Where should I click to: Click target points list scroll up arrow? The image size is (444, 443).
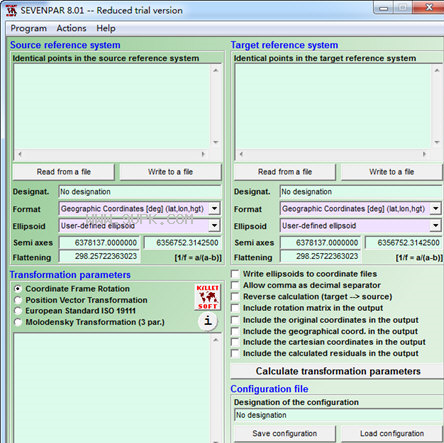tap(437, 70)
